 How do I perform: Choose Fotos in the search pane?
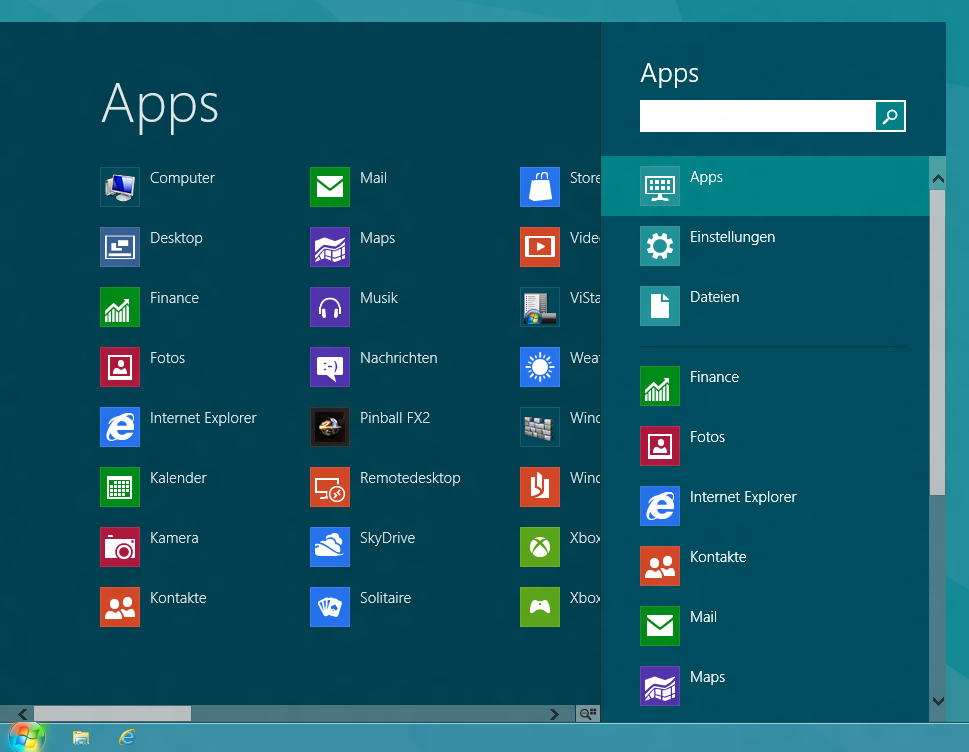tap(765, 446)
